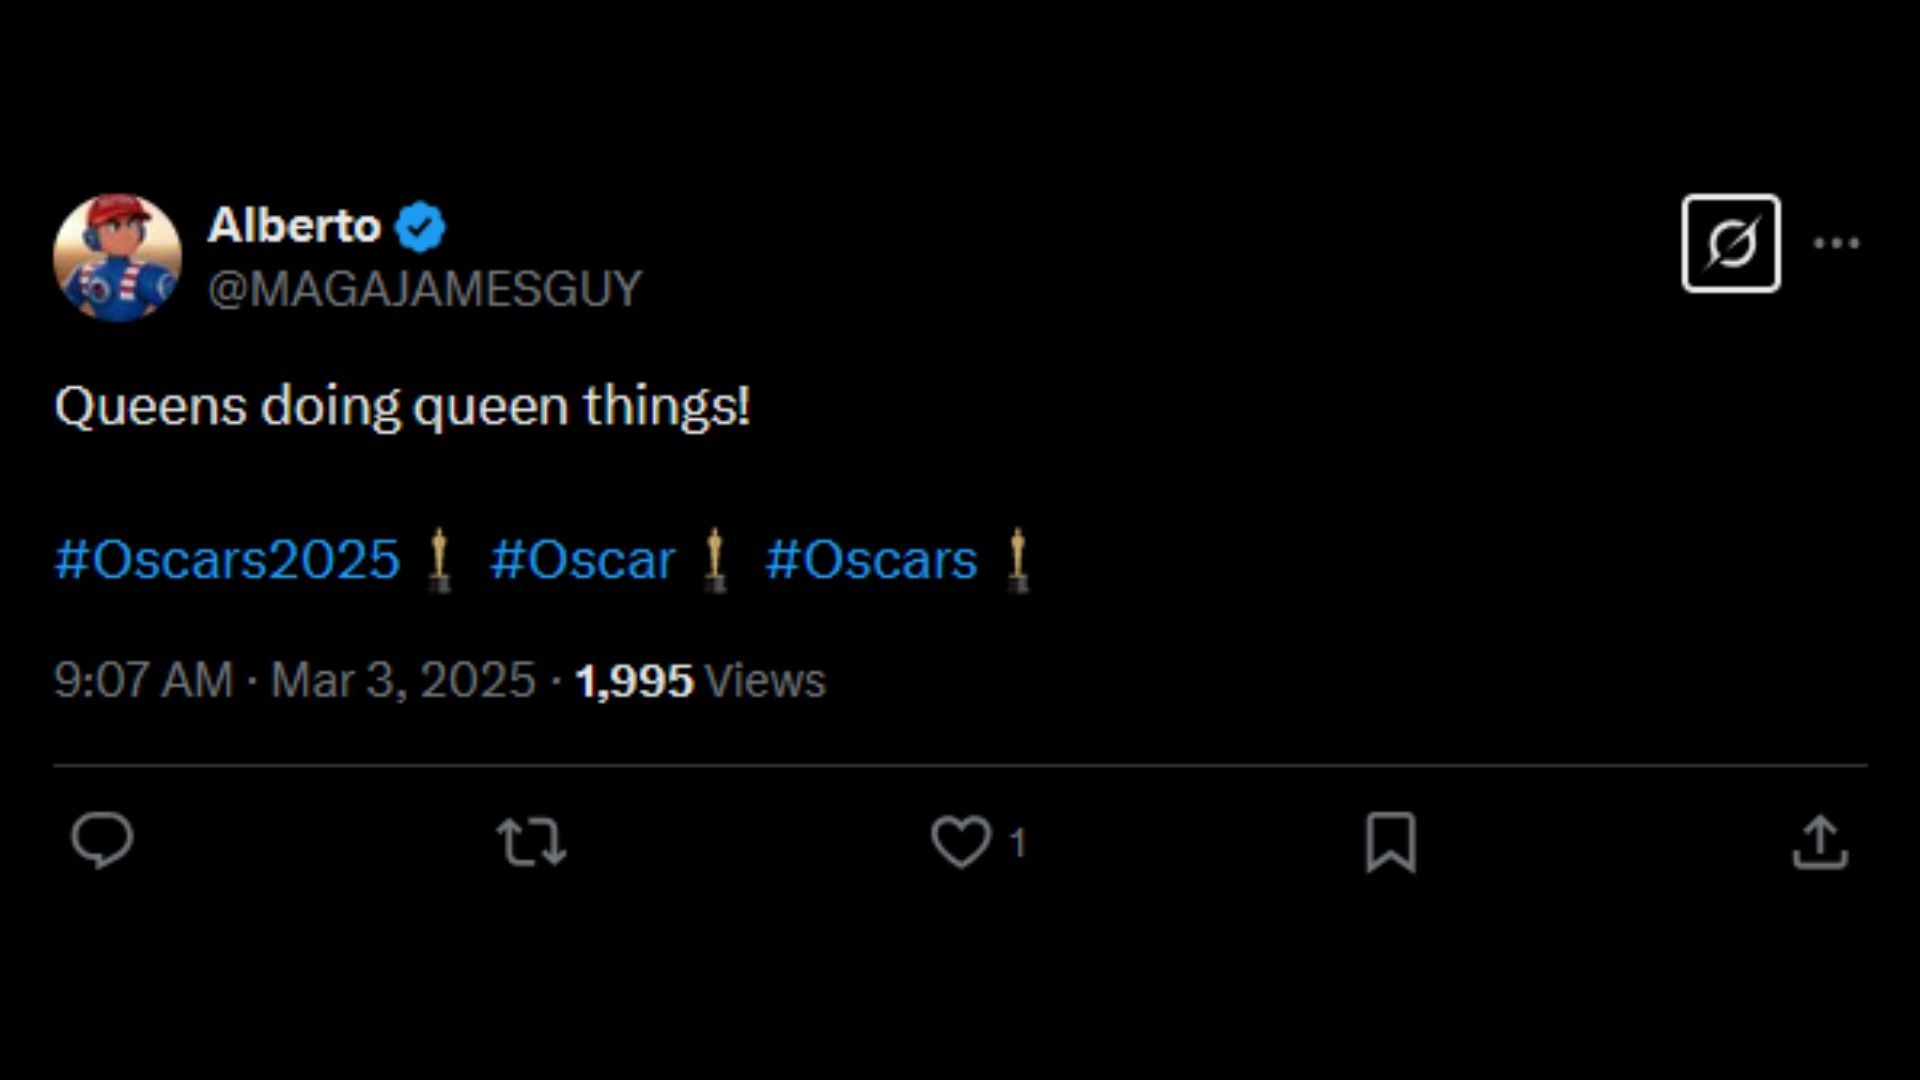Screen dimensions: 1920x1080
Task: Click the display name "Alberto"
Action: pyautogui.click(x=294, y=226)
